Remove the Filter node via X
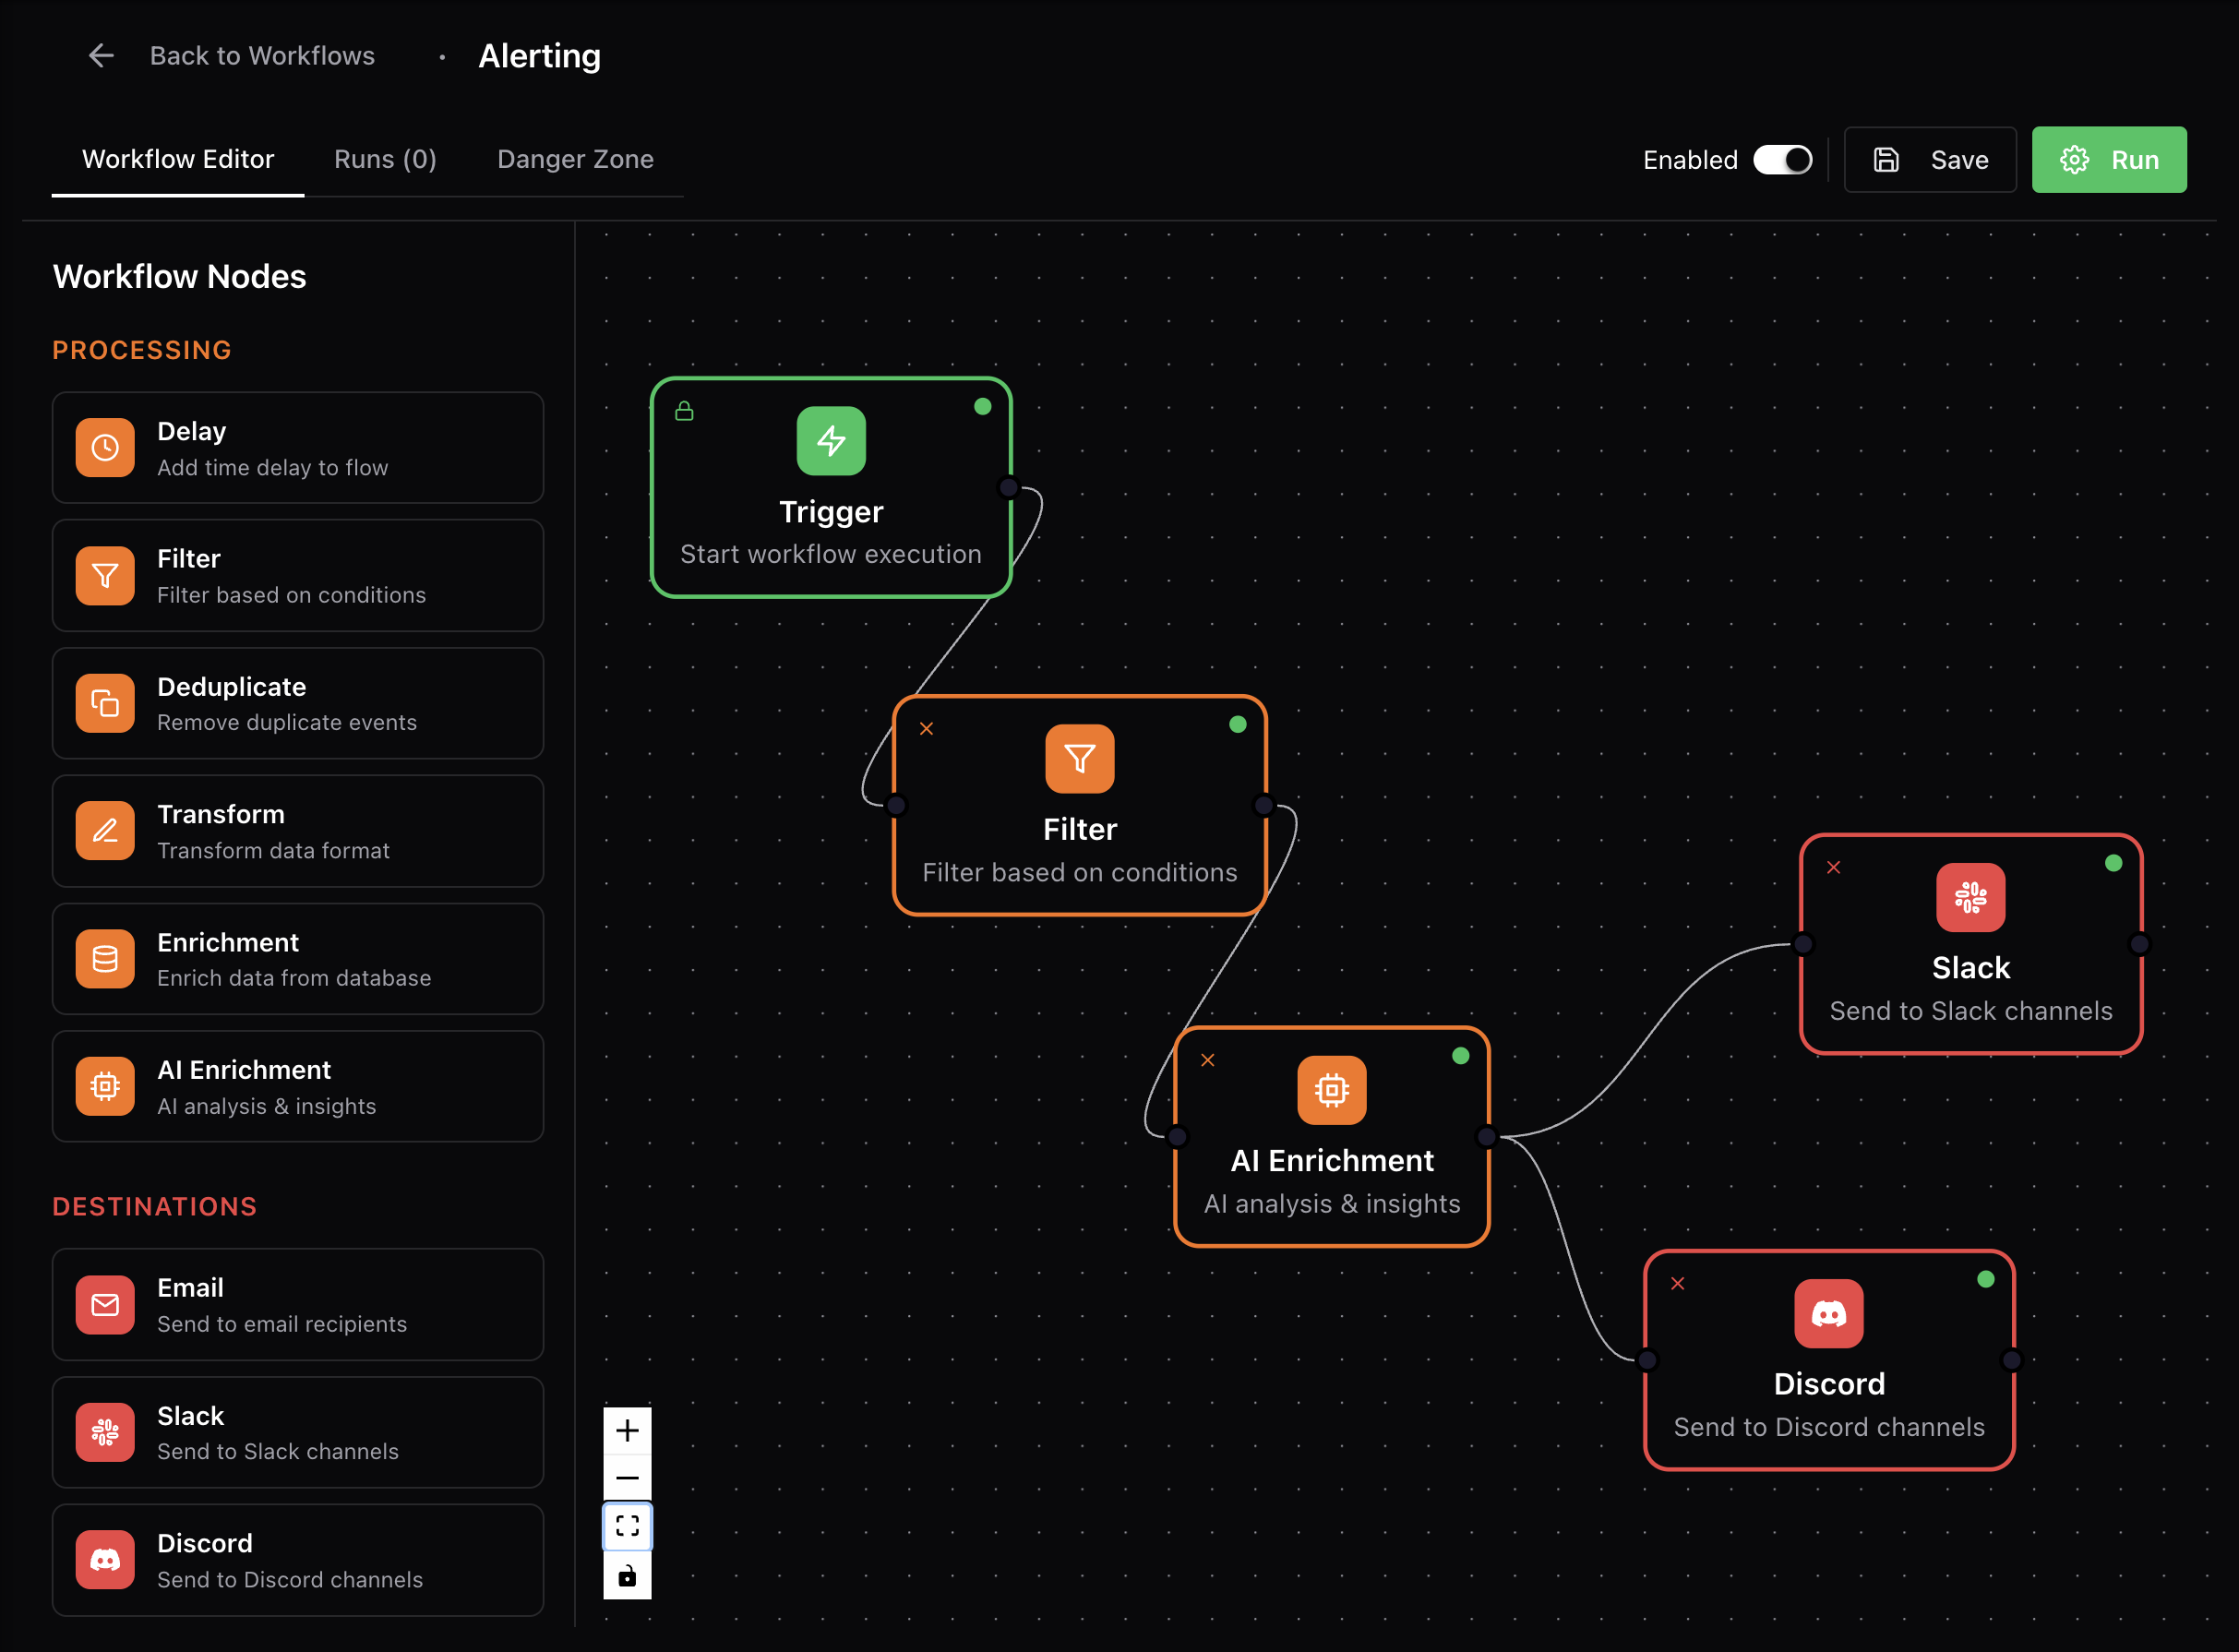This screenshot has width=2239, height=1652. 926,729
